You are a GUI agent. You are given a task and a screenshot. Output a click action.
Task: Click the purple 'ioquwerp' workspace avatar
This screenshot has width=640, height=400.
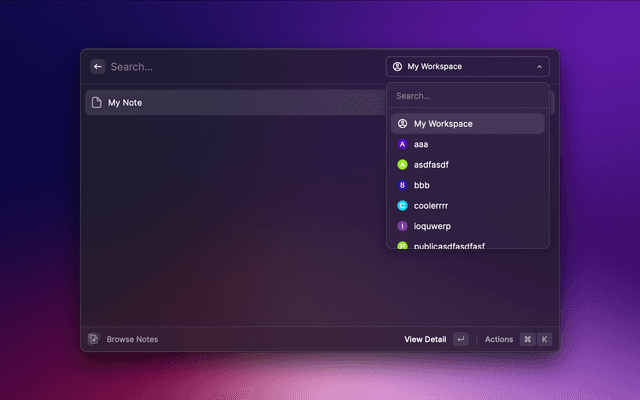click(x=402, y=226)
